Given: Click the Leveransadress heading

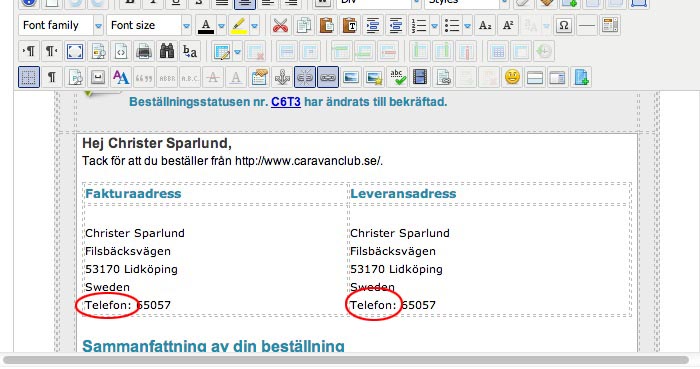Looking at the screenshot, I should point(403,194).
